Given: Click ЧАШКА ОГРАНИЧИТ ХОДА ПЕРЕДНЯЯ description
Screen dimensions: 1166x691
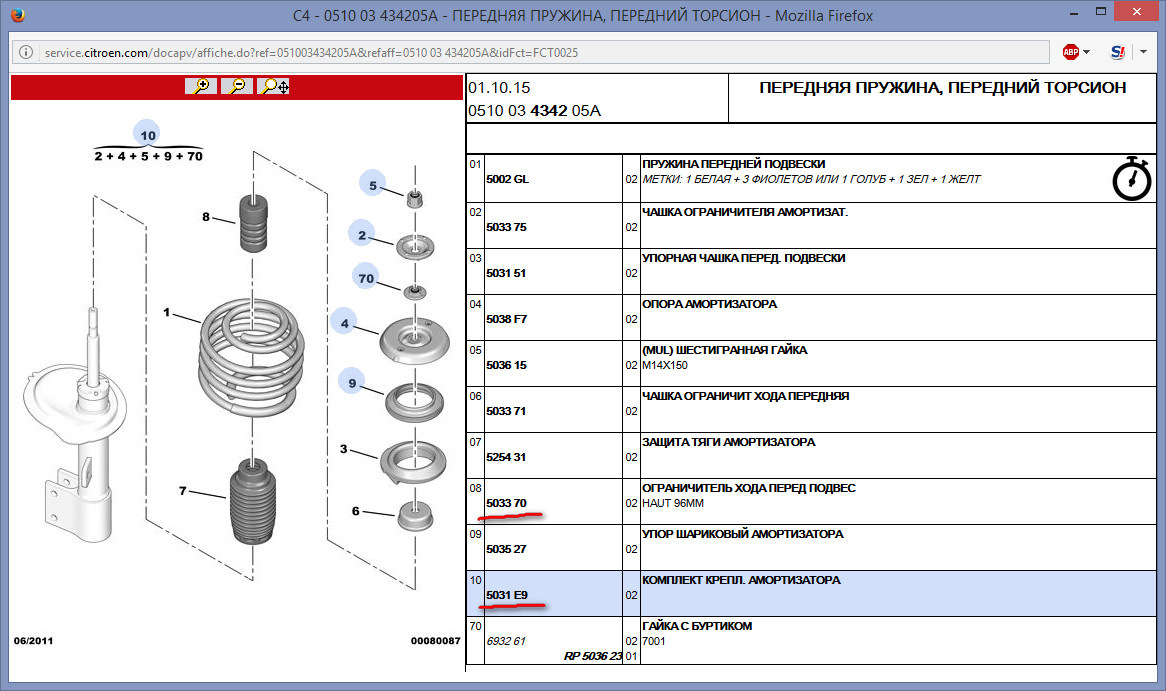Looking at the screenshot, I should pos(745,396).
